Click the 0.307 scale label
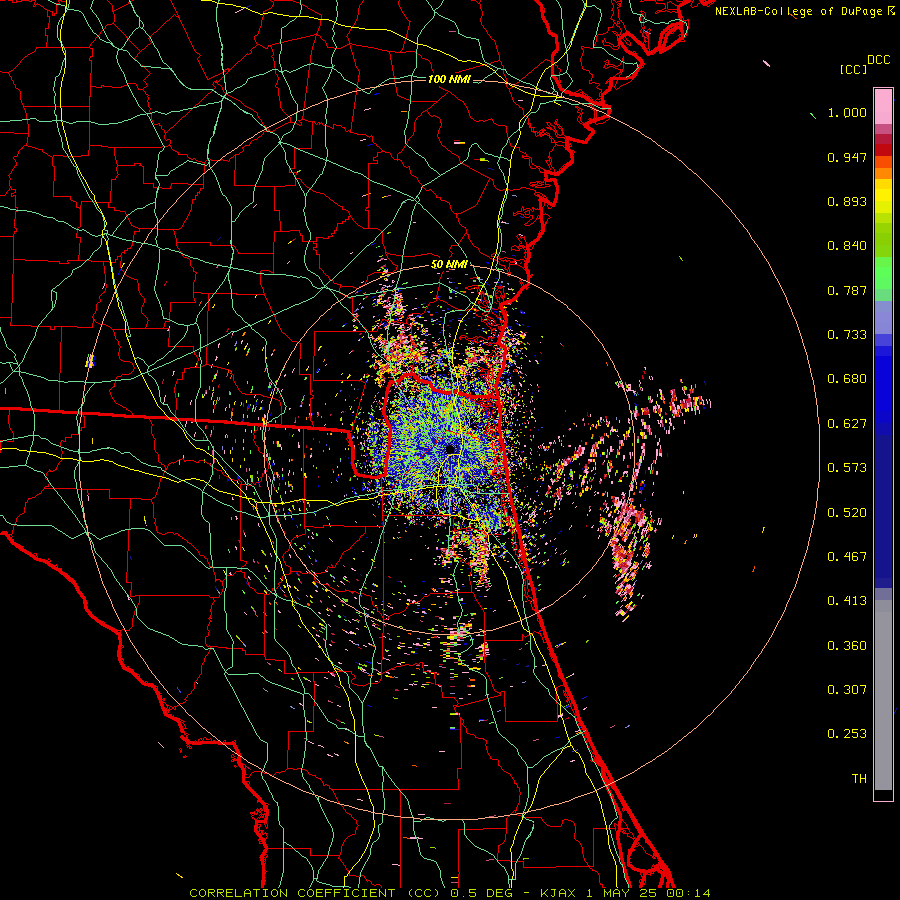This screenshot has height=900, width=900. tap(847, 690)
